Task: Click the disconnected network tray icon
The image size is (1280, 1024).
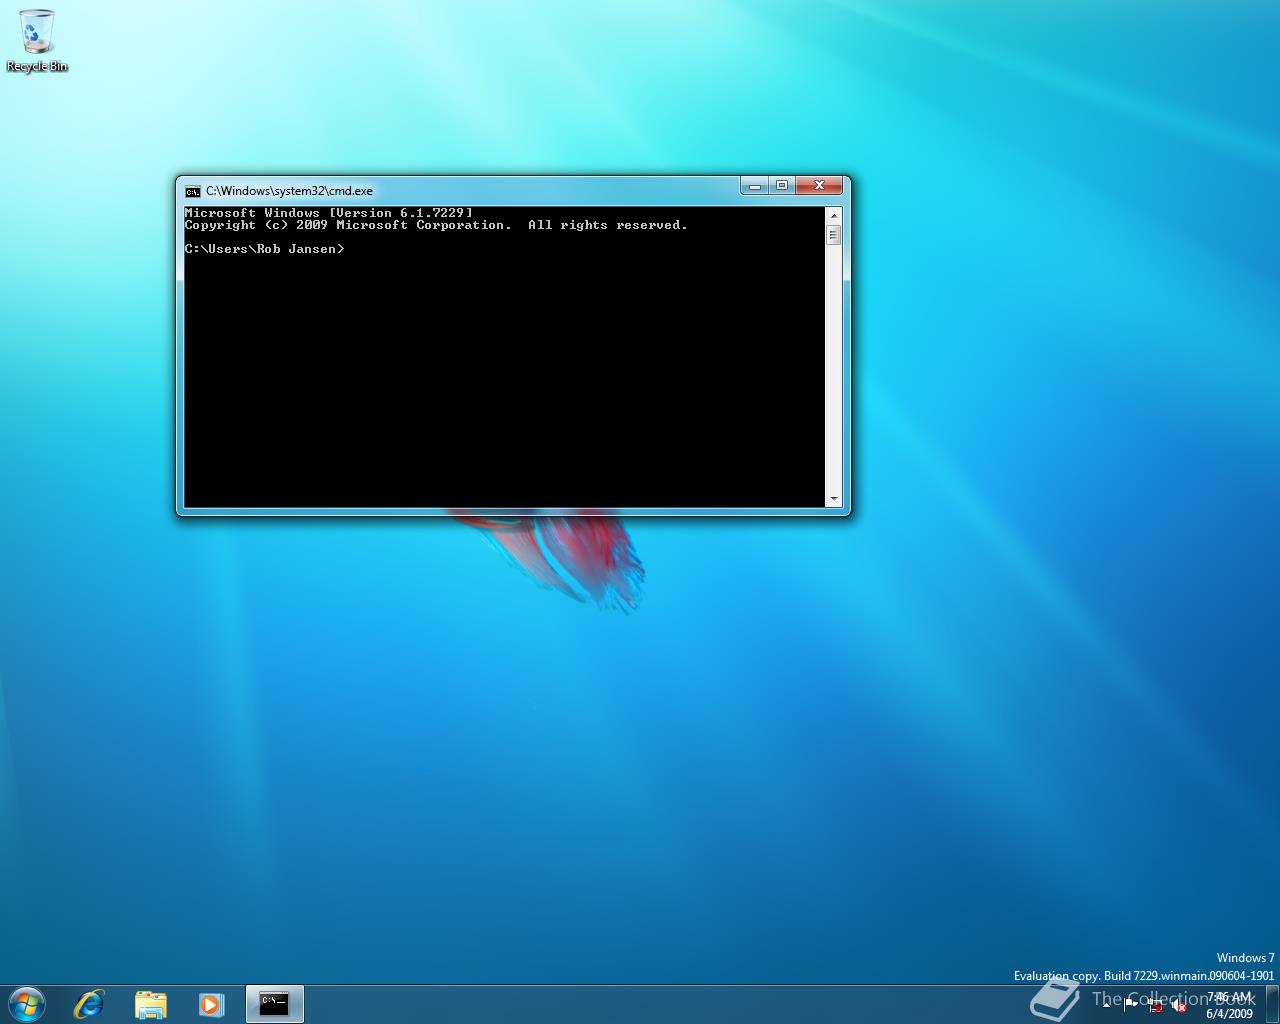Action: [x=1155, y=1006]
